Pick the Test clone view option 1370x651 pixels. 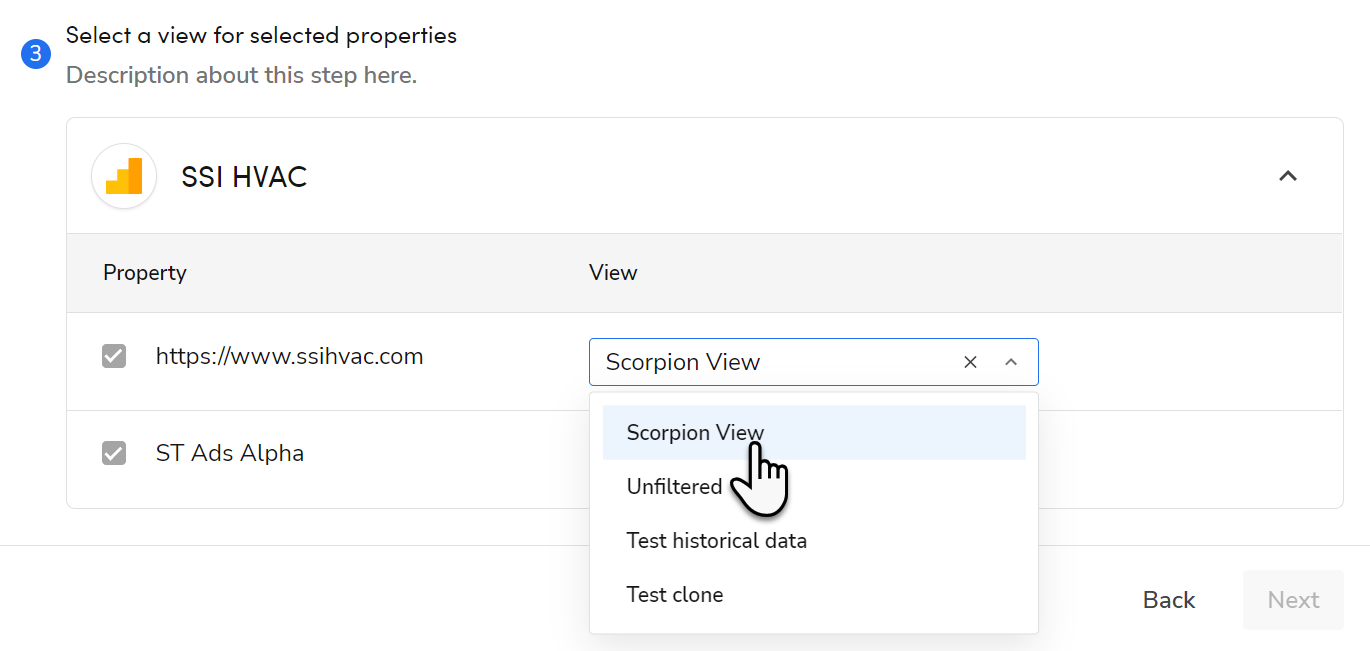tap(814, 595)
